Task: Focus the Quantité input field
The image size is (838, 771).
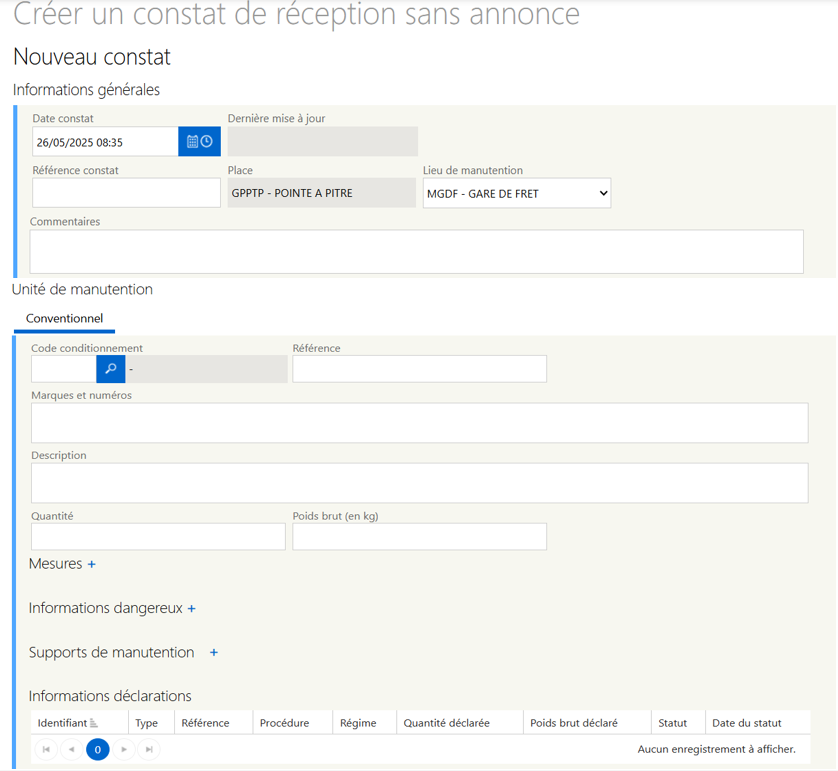Action: coord(158,537)
